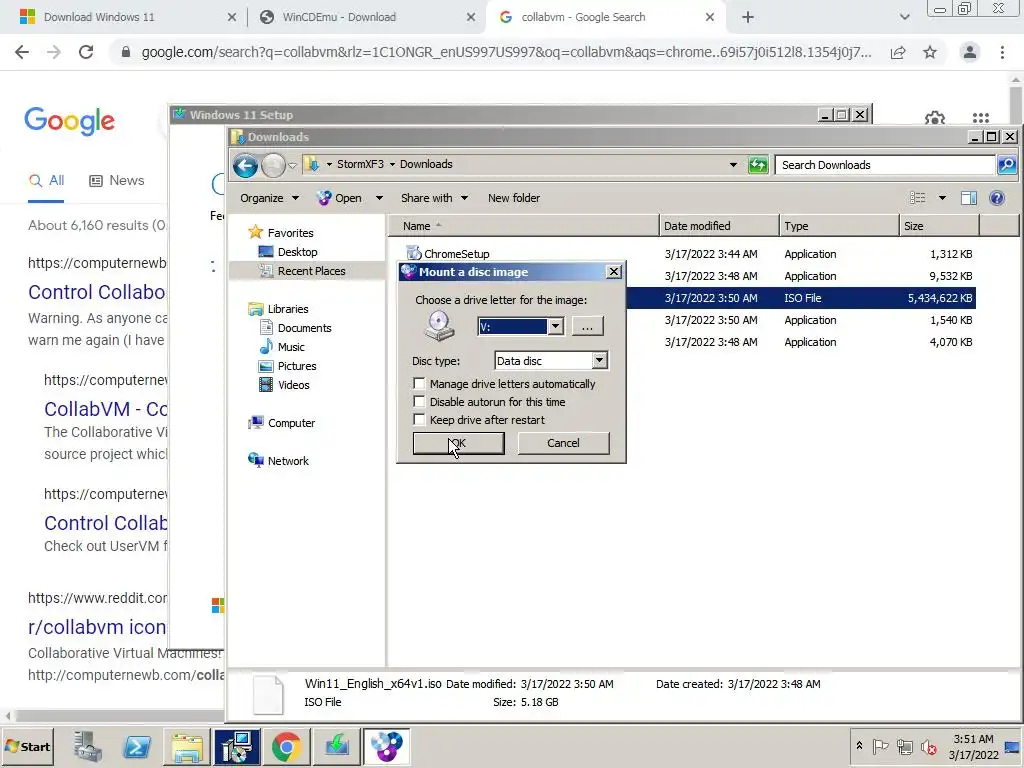Image resolution: width=1024 pixels, height=768 pixels.
Task: Click the Explorer back arrow button
Action: pos(246,165)
